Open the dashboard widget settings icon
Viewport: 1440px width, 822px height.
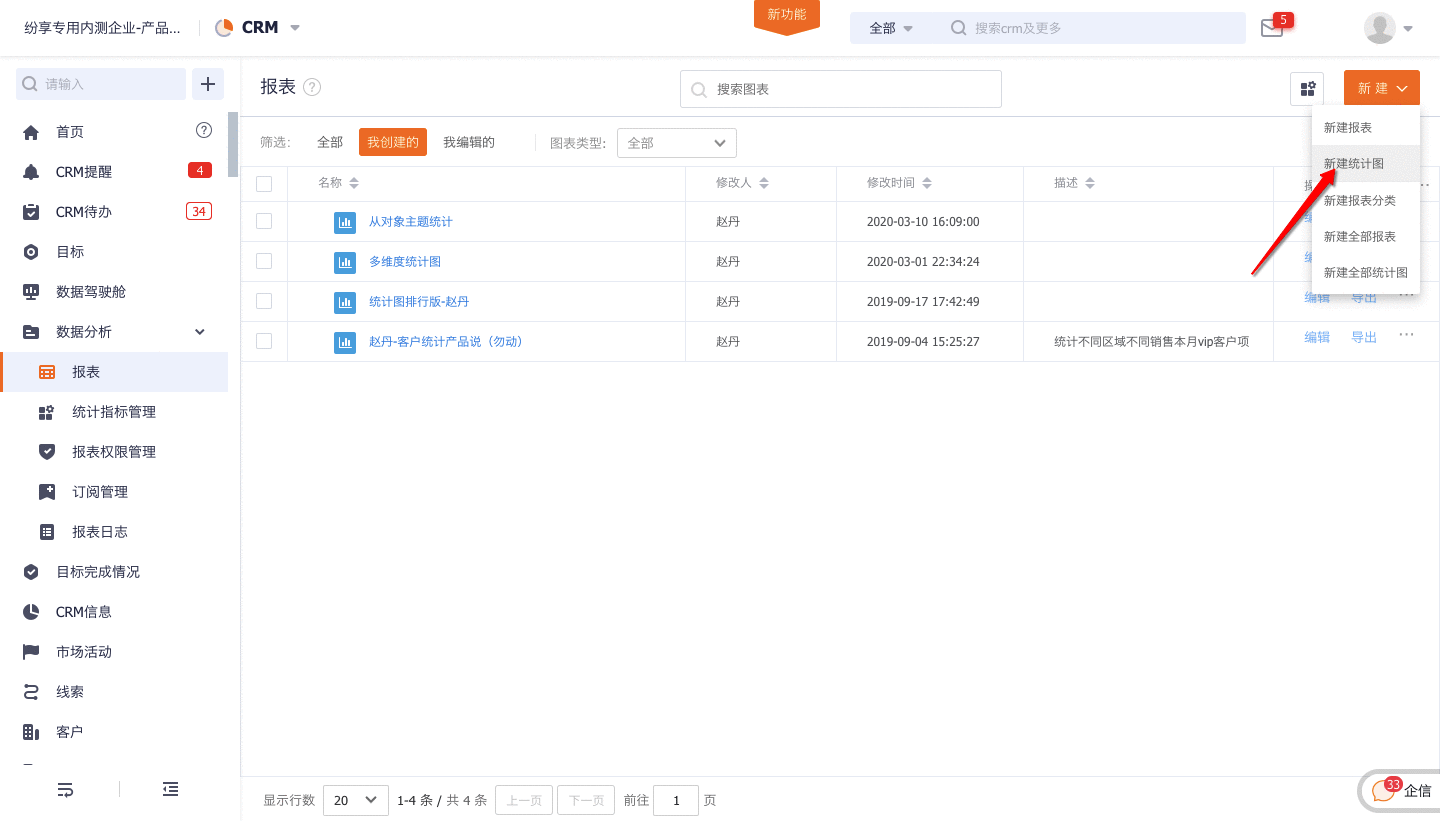(x=1307, y=89)
